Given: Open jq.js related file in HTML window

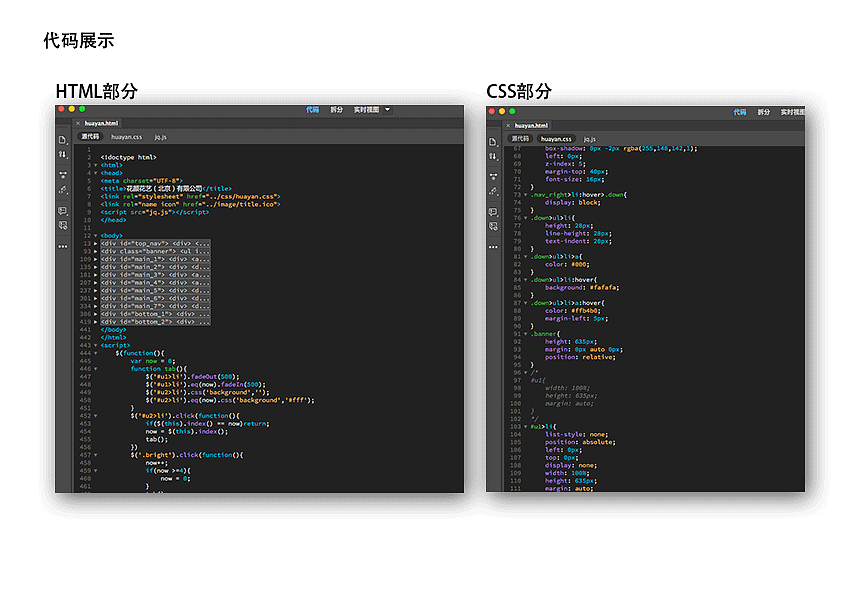Looking at the screenshot, I should tap(161, 137).
